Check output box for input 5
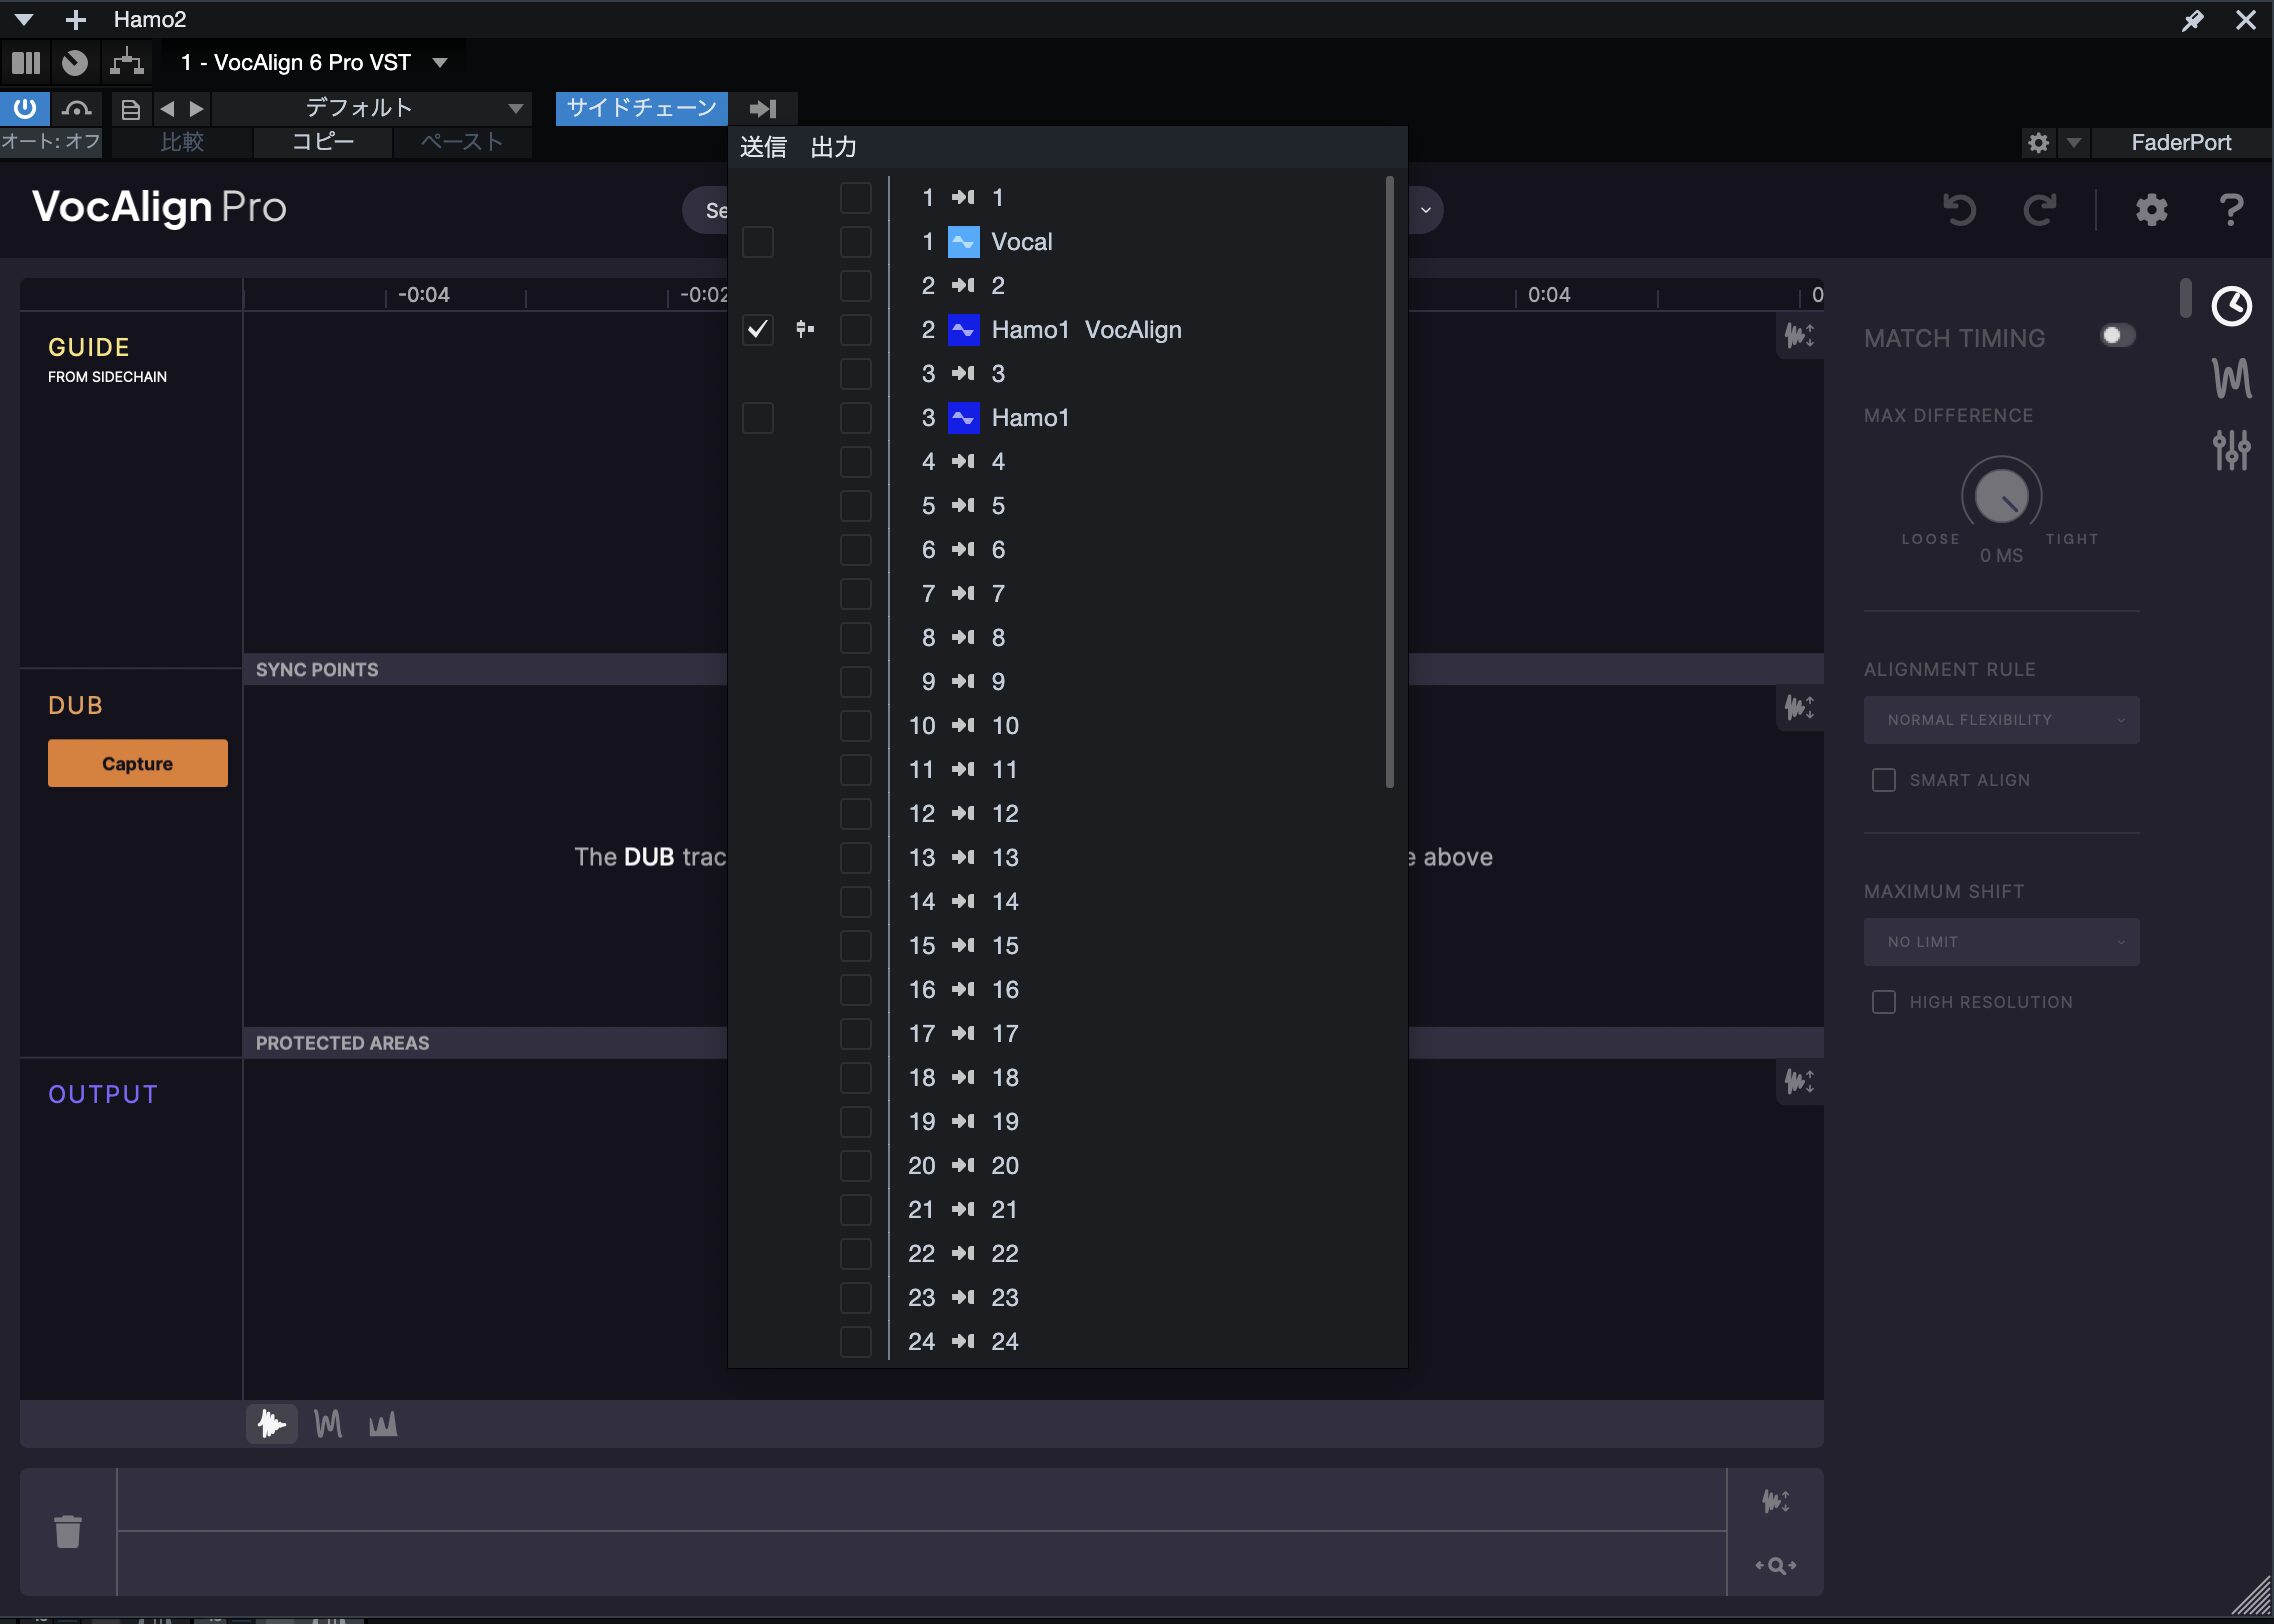Image resolution: width=2274 pixels, height=1624 pixels. click(x=856, y=506)
